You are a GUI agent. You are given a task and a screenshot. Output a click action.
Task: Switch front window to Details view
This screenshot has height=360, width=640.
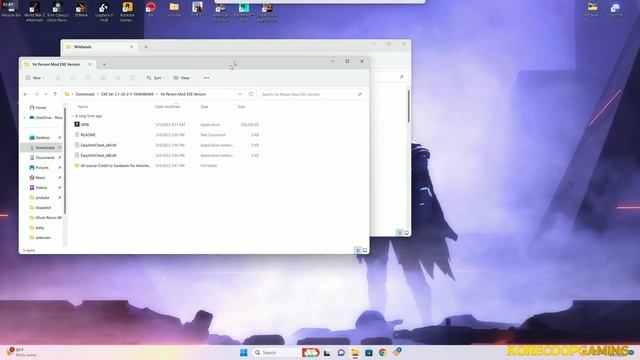coord(358,250)
